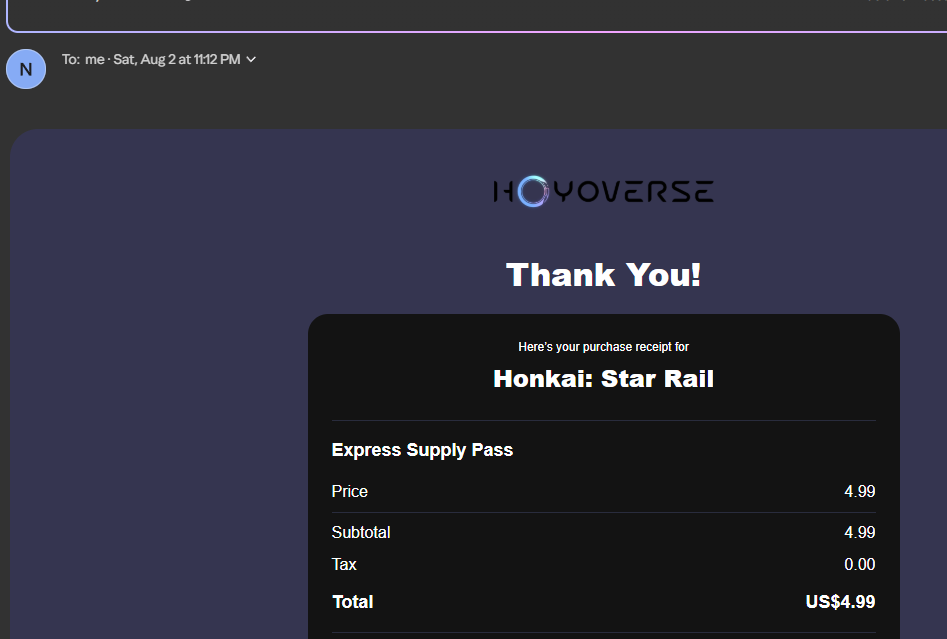Click the Tax value 0.00

pos(859,564)
